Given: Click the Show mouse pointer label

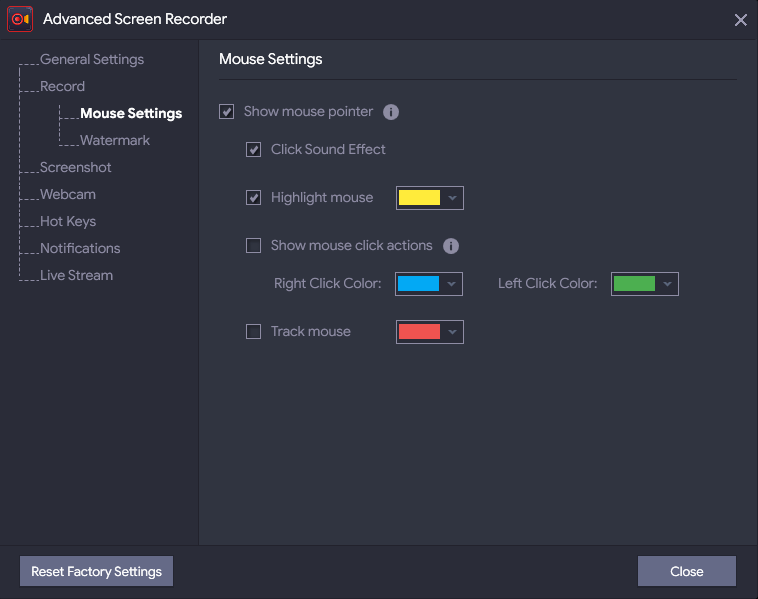Looking at the screenshot, I should click(308, 112).
